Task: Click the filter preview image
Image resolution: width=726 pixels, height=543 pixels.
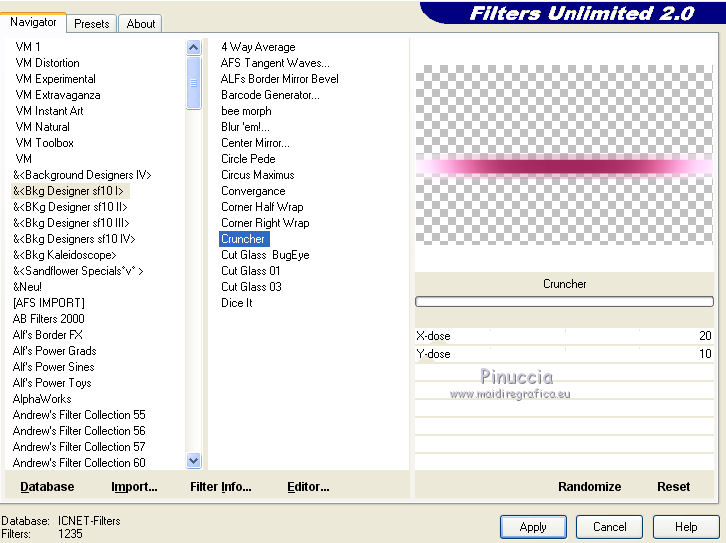Action: (564, 155)
